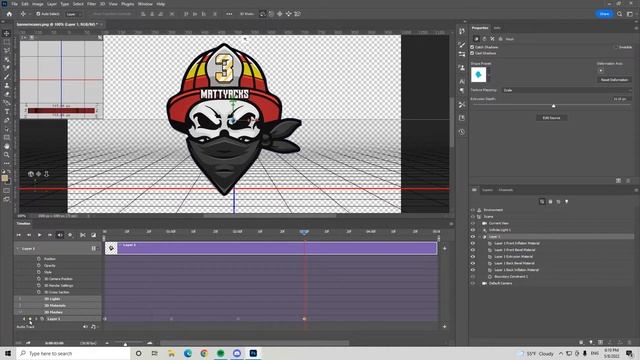This screenshot has width=640, height=360.
Task: Open the Chrome icon in the taskbar
Action: (204, 353)
